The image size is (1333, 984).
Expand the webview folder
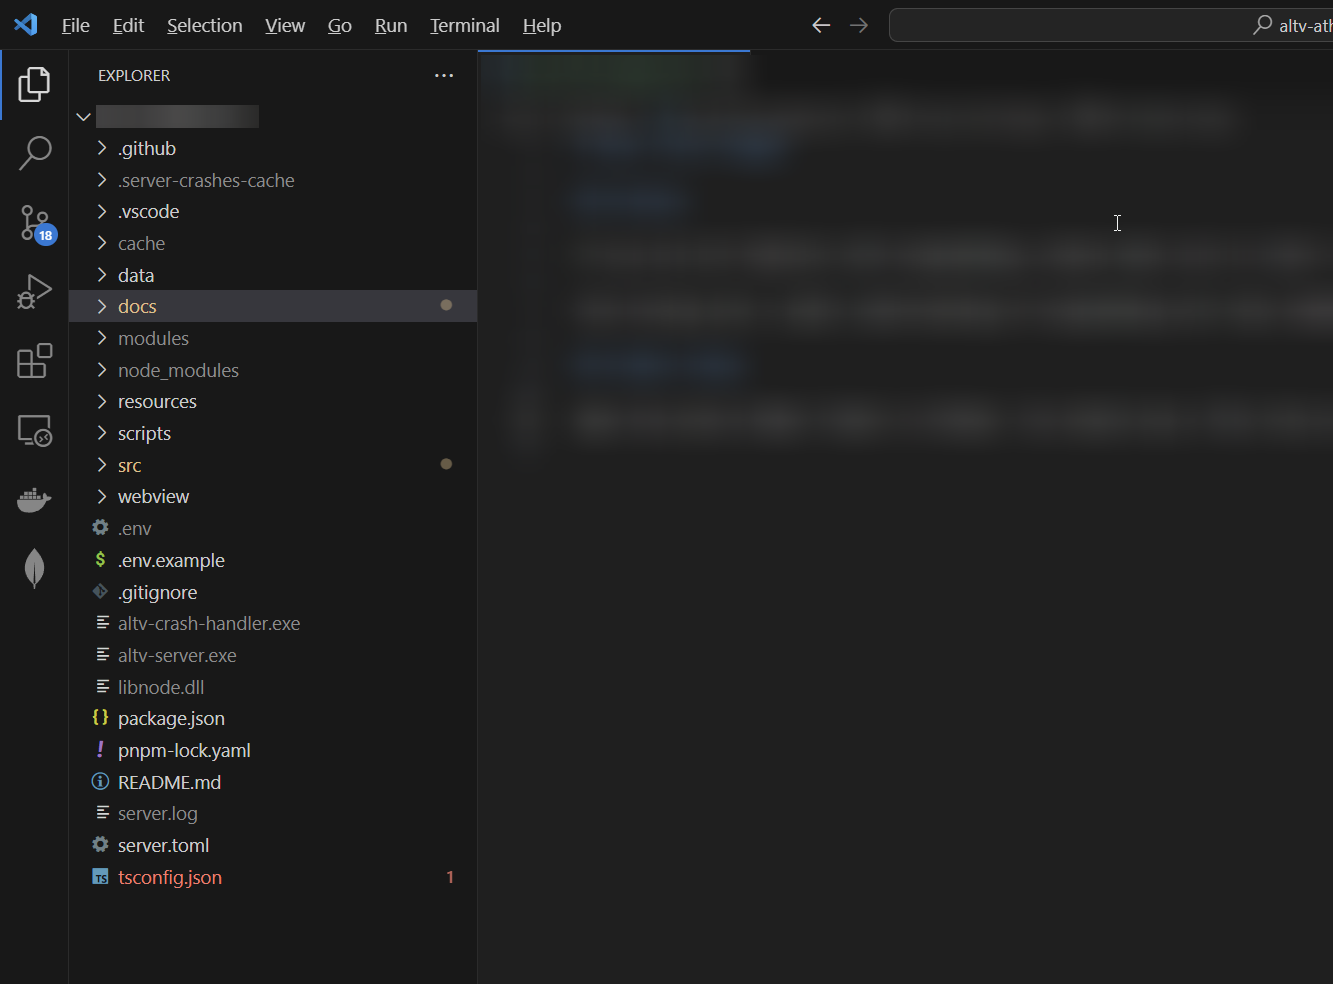click(x=153, y=497)
